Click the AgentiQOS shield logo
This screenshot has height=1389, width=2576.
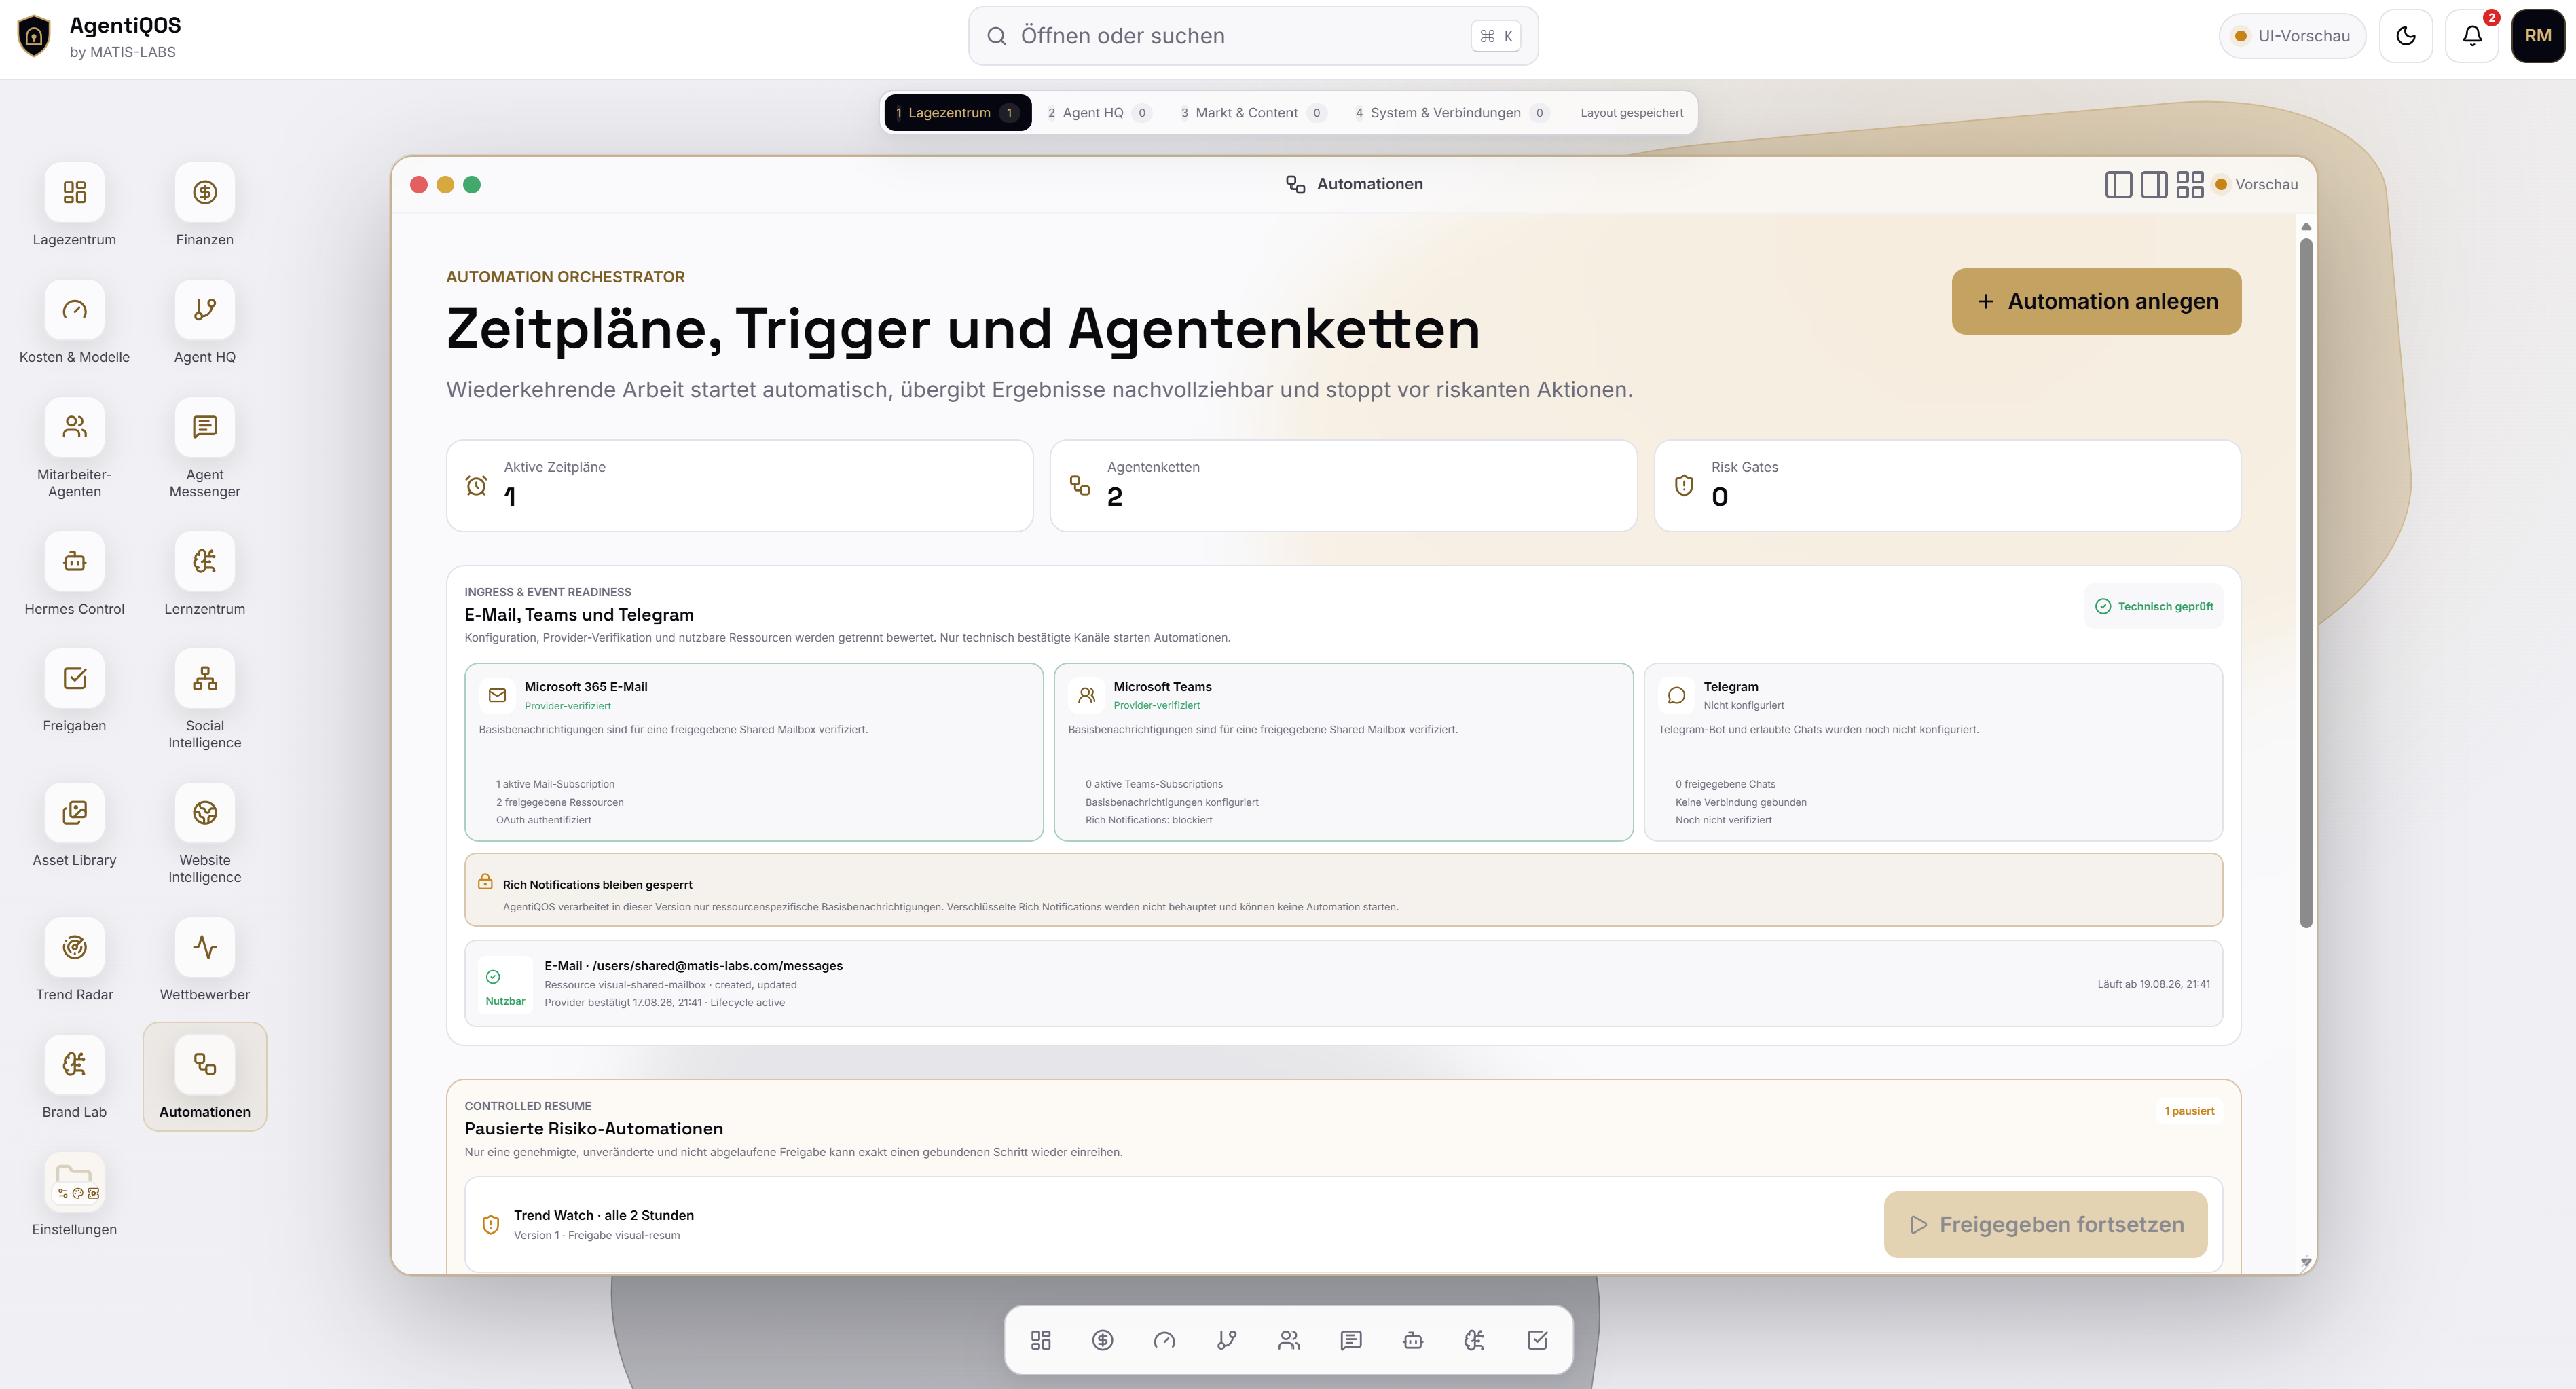pyautogui.click(x=34, y=36)
